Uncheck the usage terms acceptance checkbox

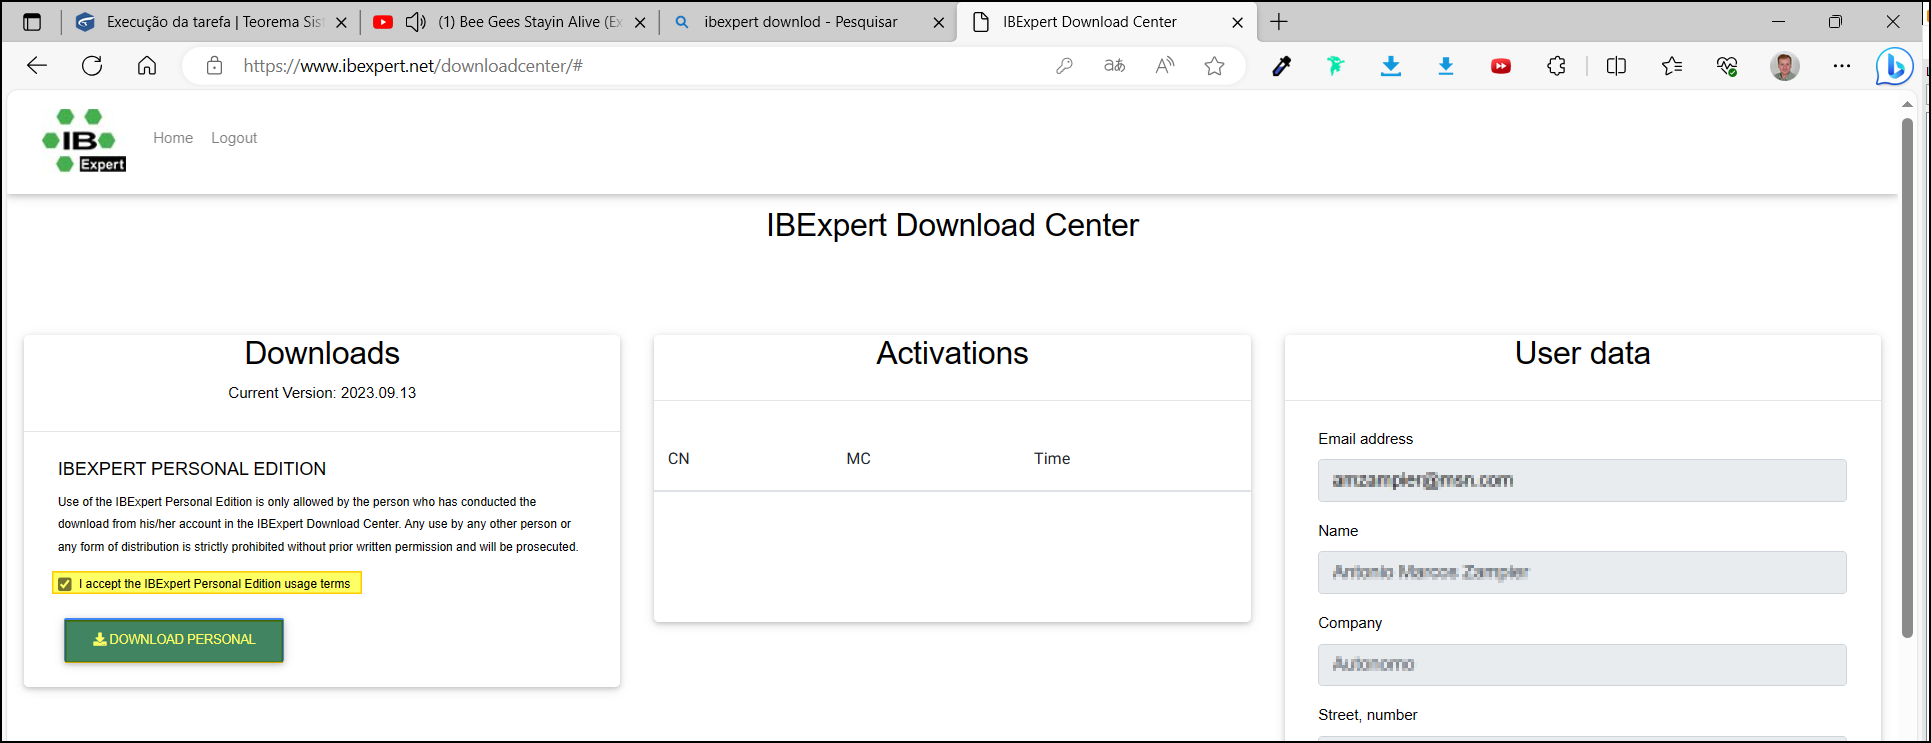65,584
